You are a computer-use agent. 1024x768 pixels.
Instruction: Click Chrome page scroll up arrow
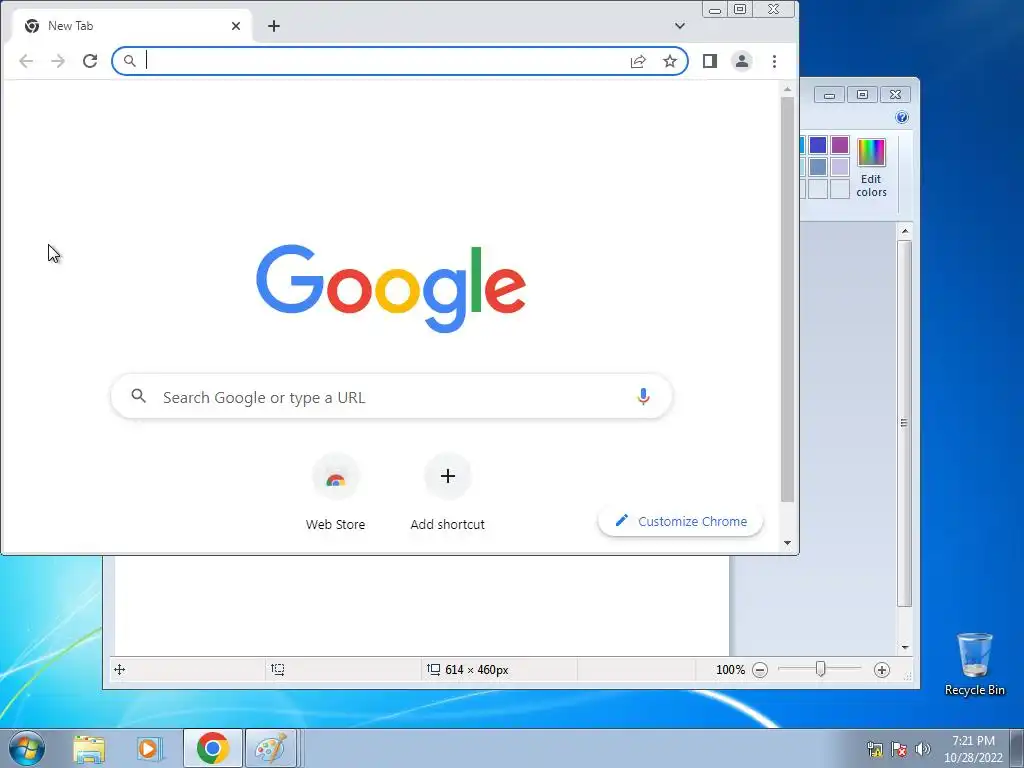point(788,89)
